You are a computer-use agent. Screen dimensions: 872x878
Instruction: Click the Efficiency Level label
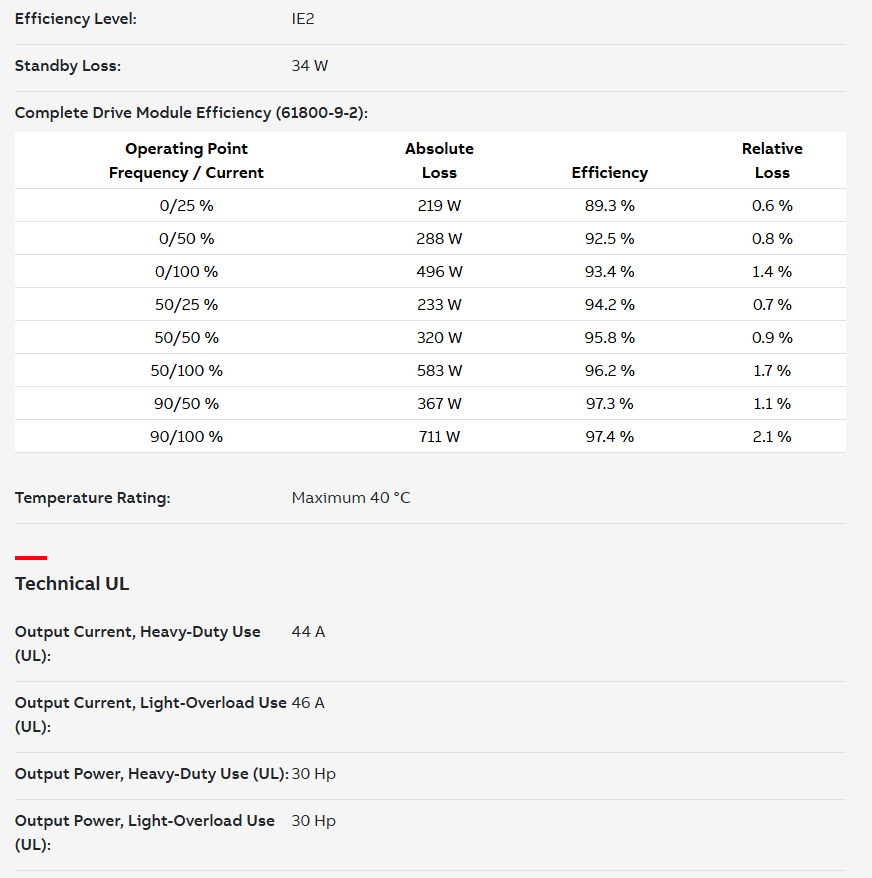pyautogui.click(x=76, y=19)
